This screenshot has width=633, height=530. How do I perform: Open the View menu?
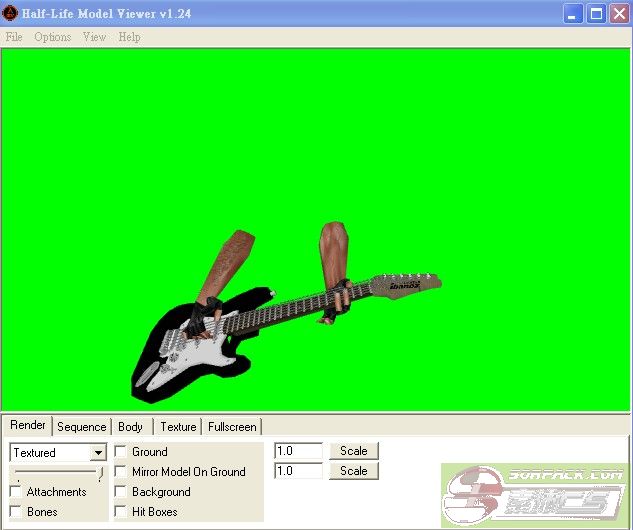point(94,37)
